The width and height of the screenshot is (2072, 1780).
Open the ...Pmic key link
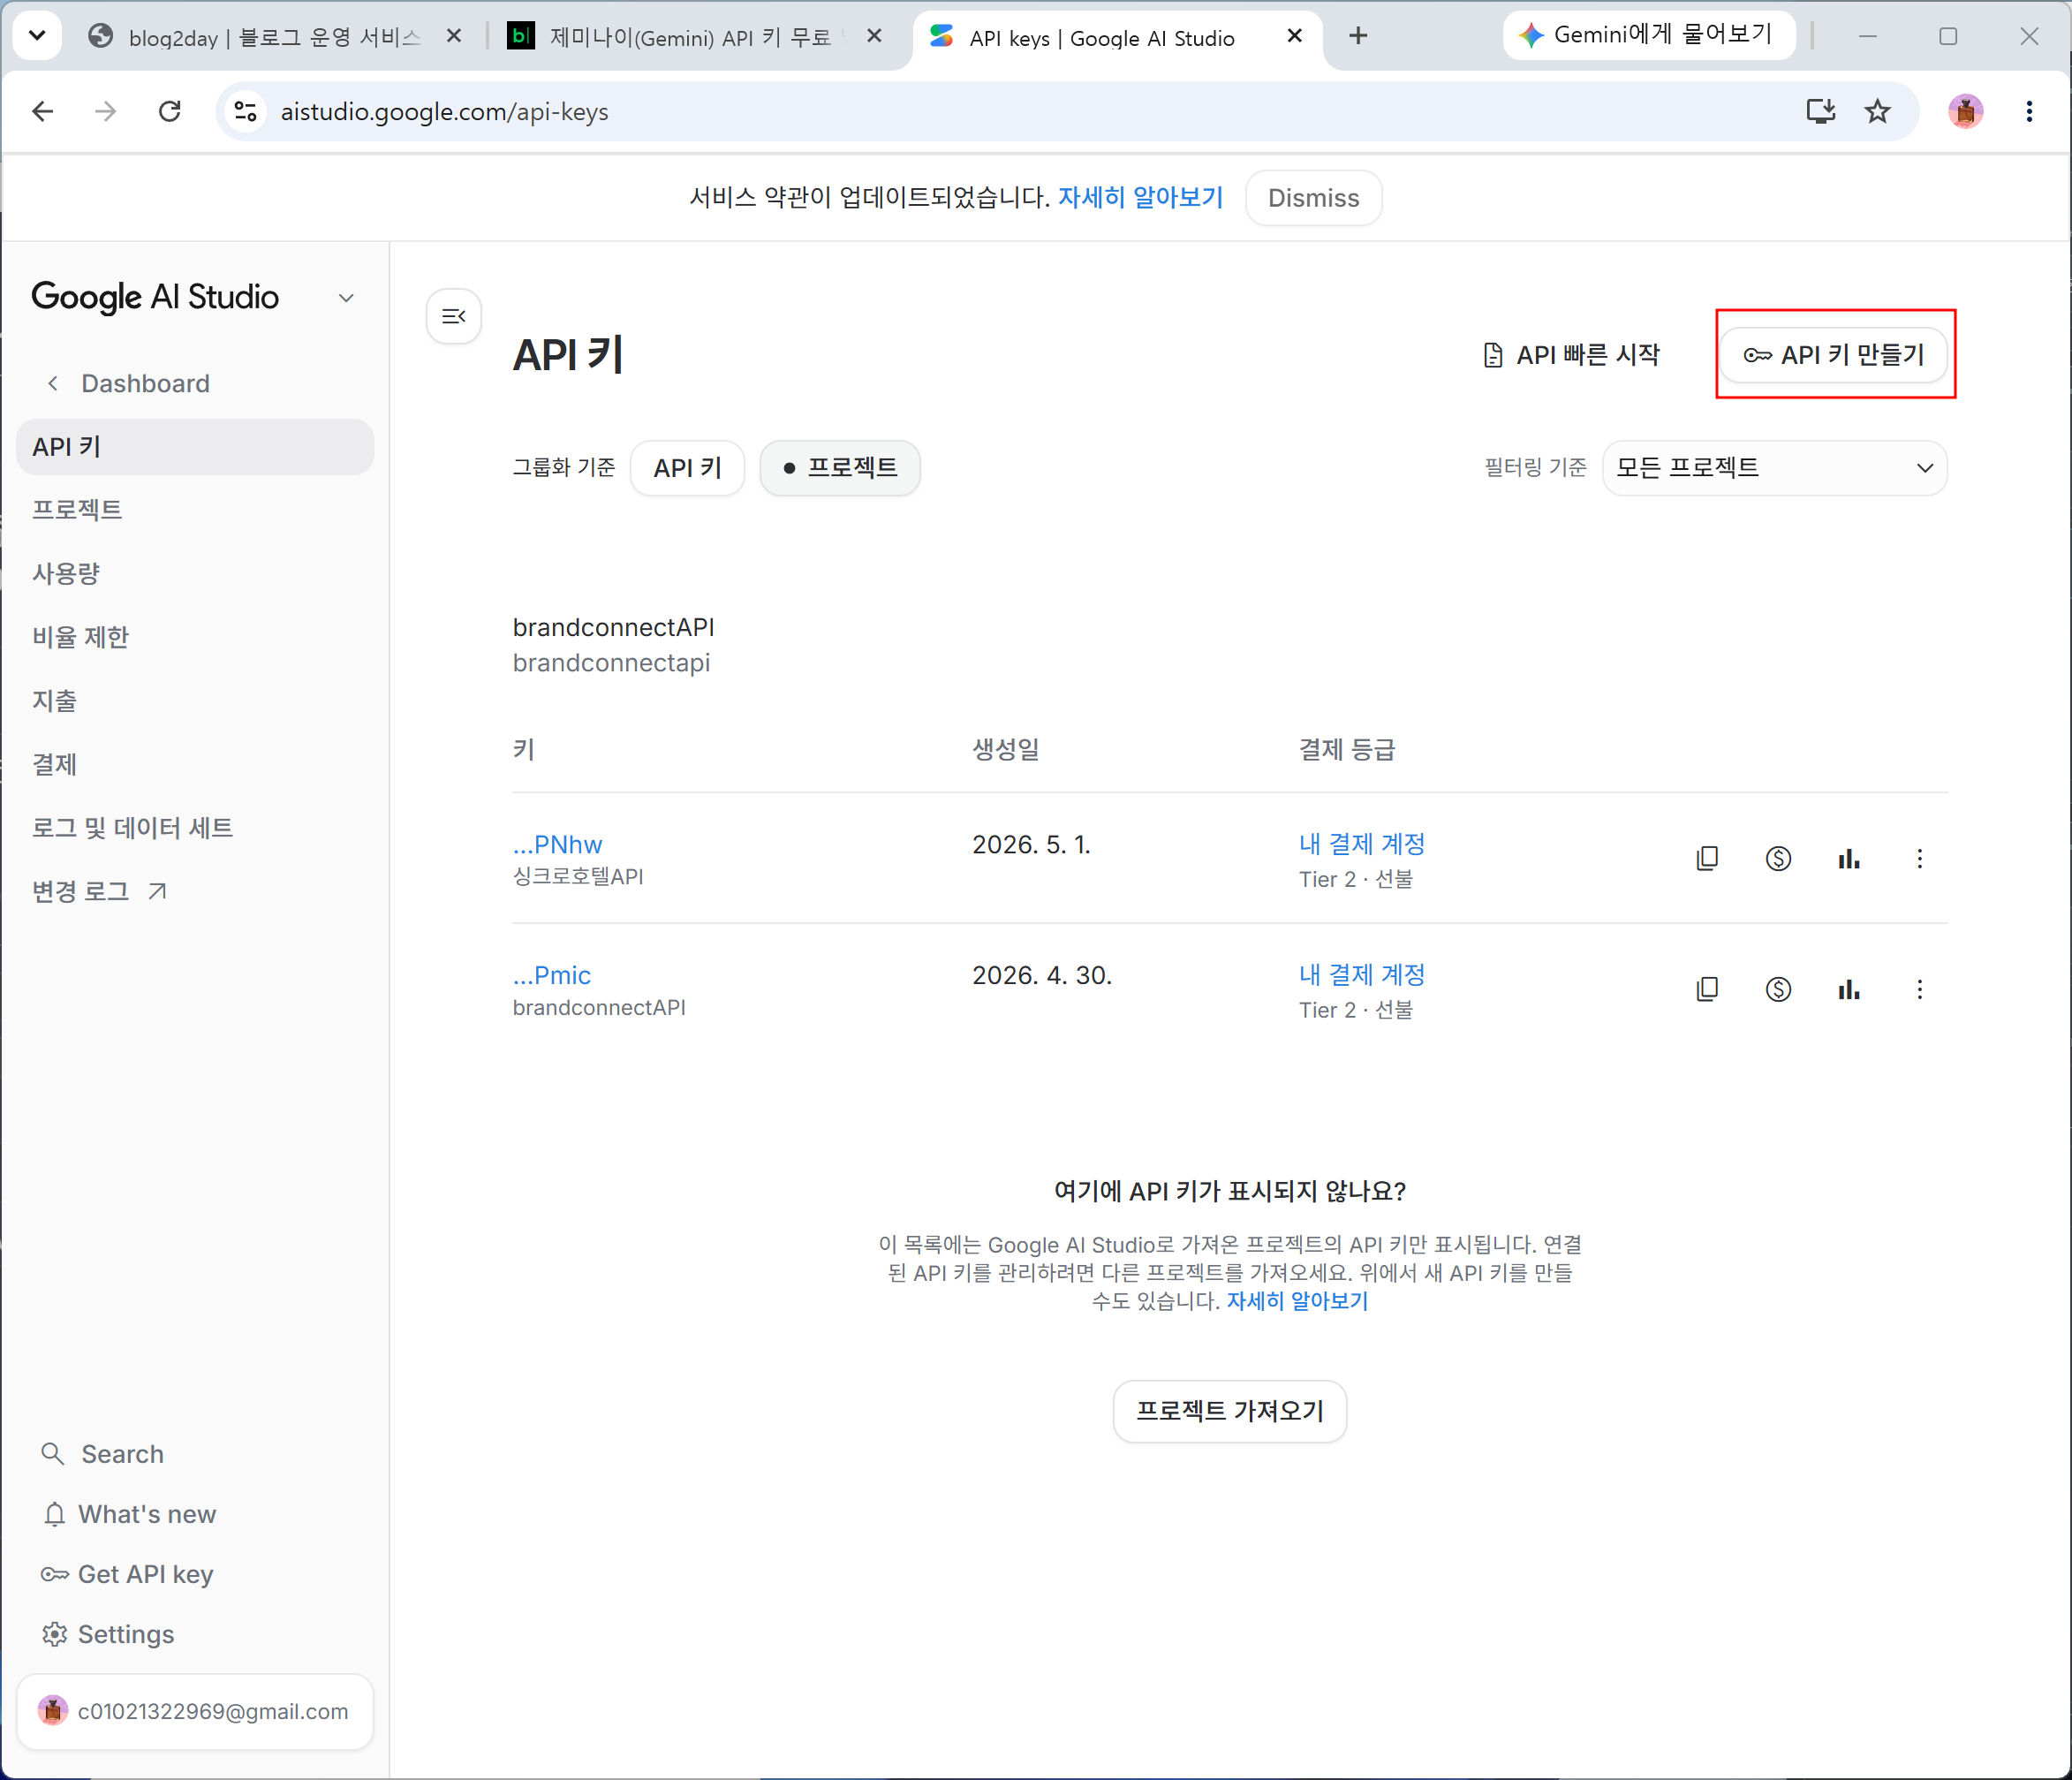pyautogui.click(x=551, y=975)
